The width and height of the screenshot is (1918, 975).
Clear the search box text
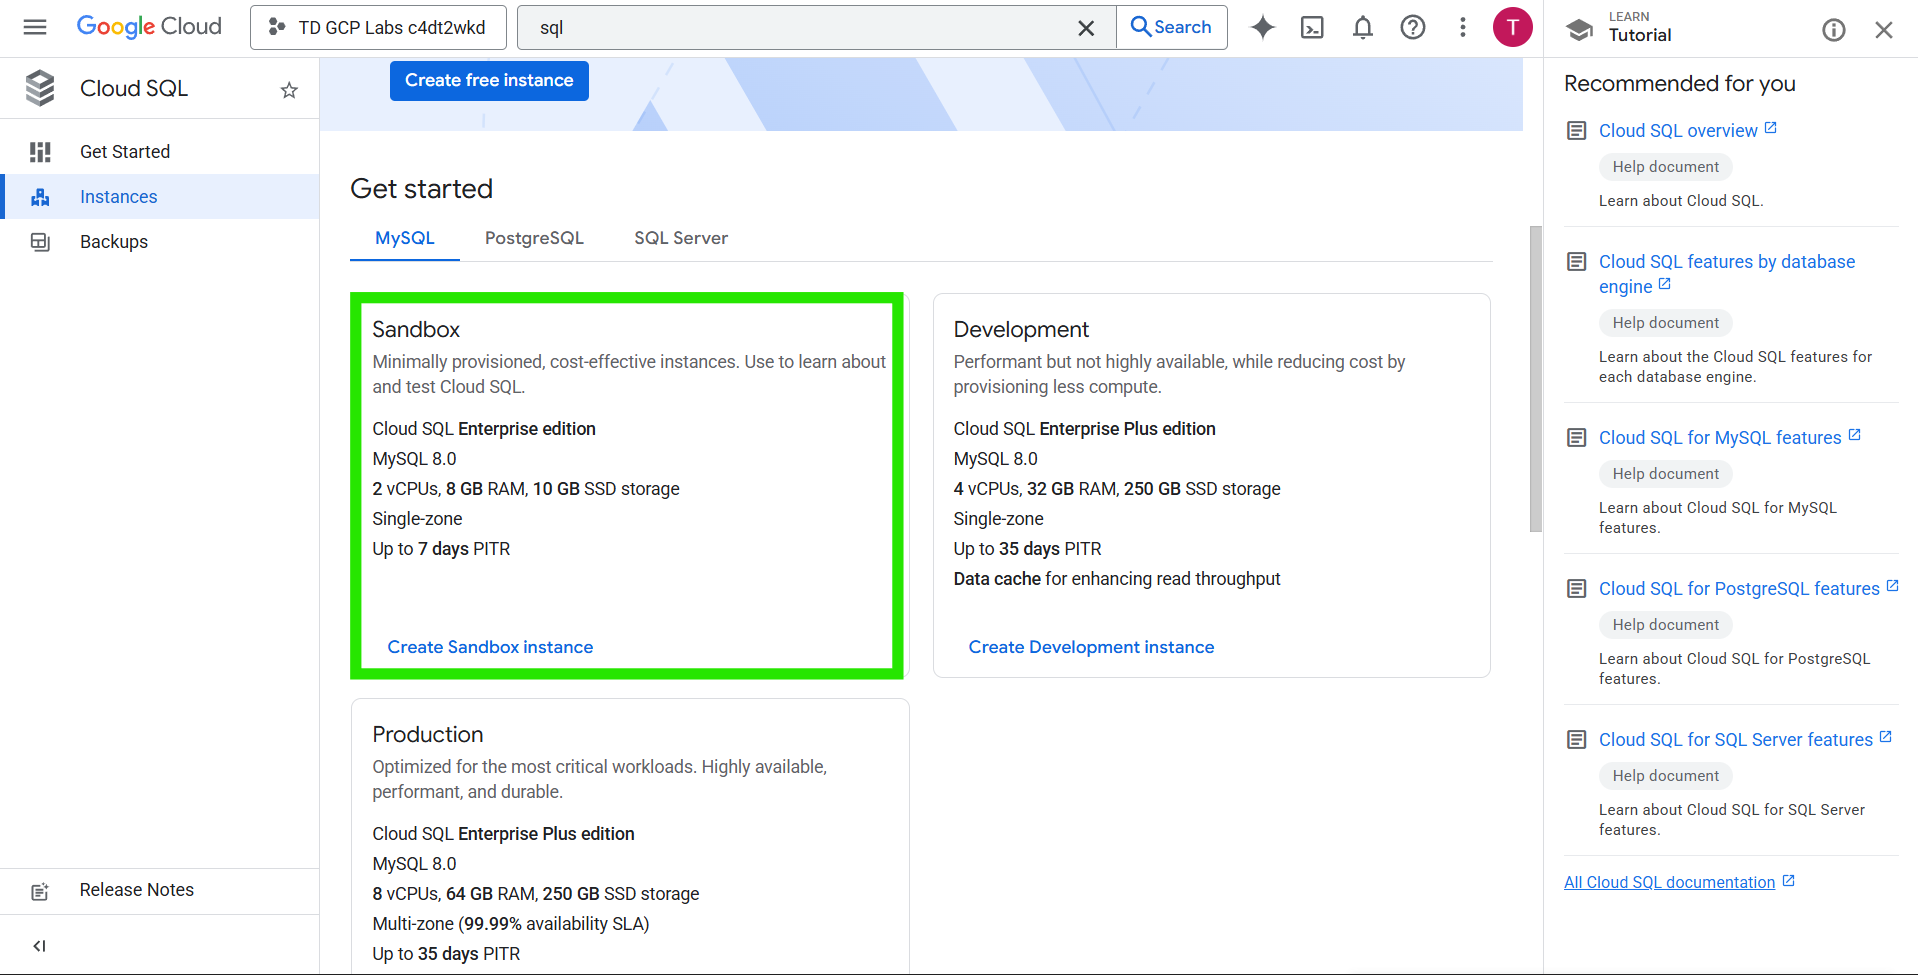[1086, 28]
